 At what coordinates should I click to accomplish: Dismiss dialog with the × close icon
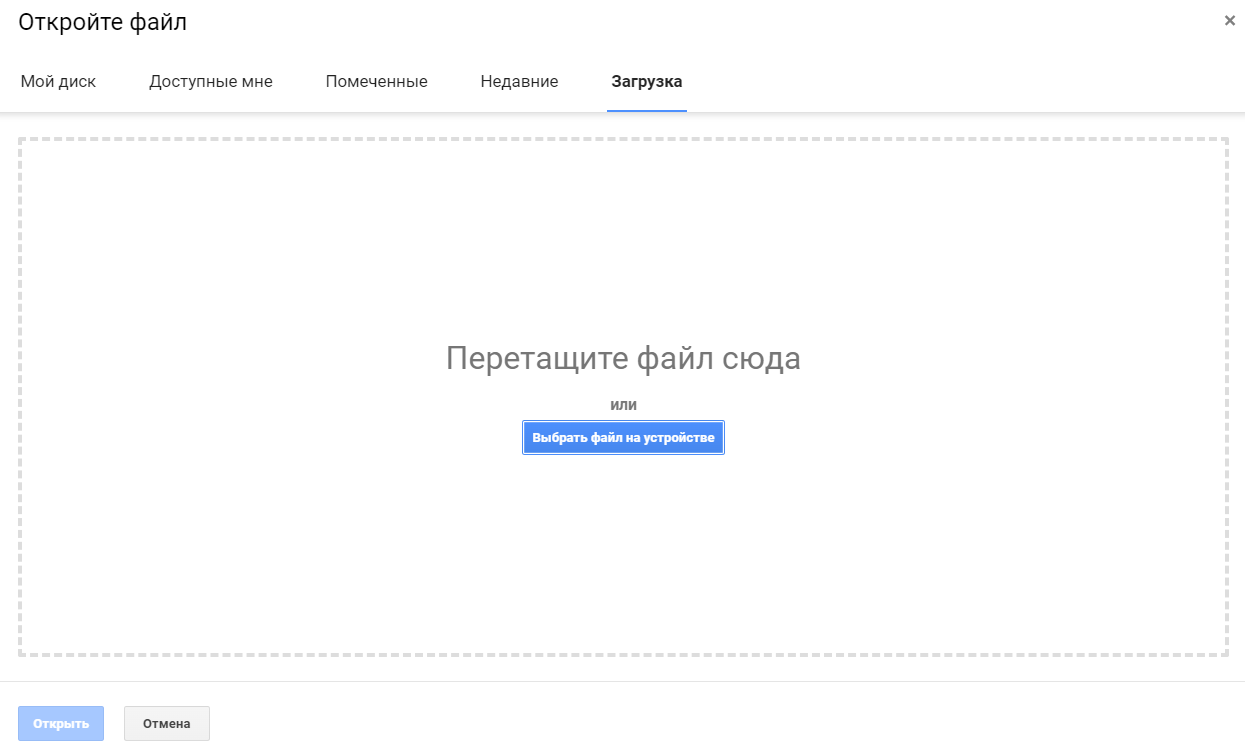click(1229, 19)
